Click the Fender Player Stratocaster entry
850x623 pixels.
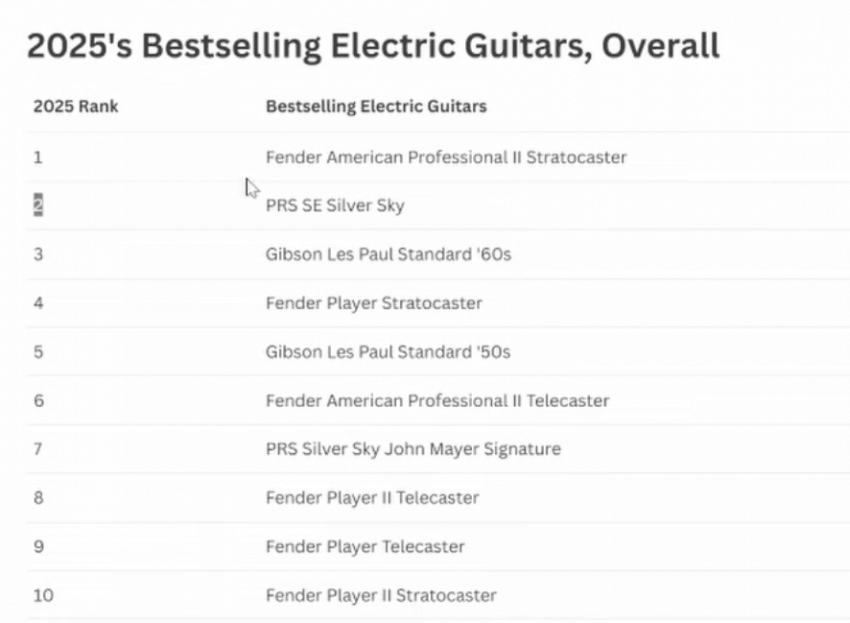point(374,303)
